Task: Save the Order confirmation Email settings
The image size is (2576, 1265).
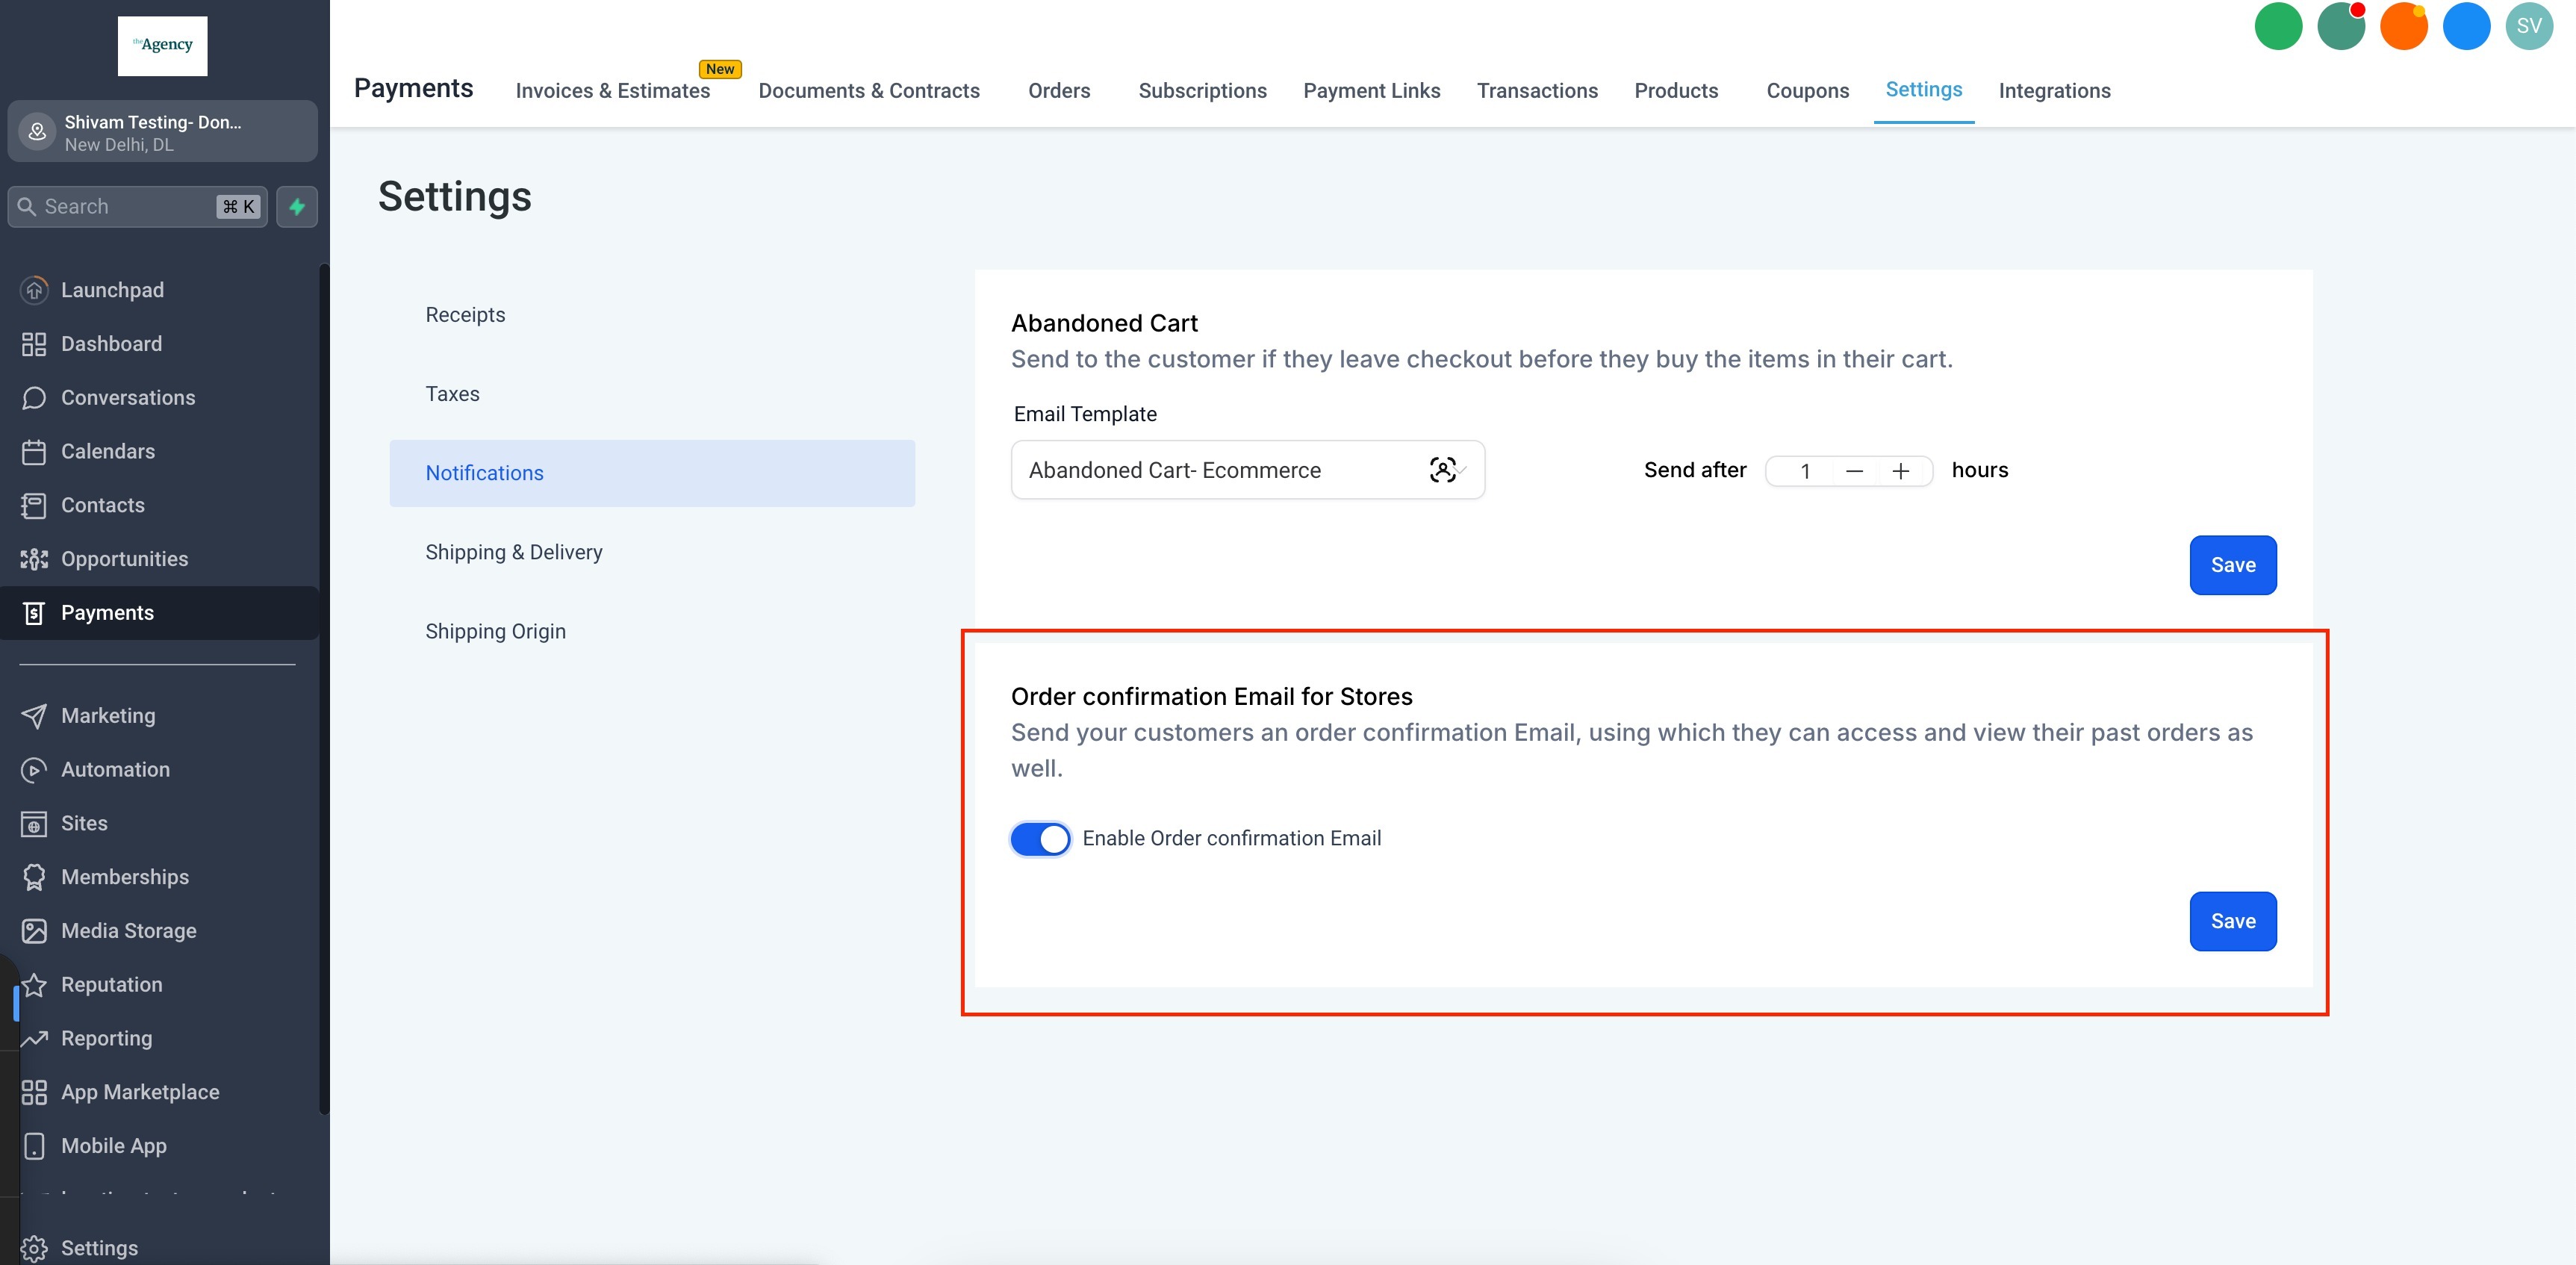Action: [2232, 921]
